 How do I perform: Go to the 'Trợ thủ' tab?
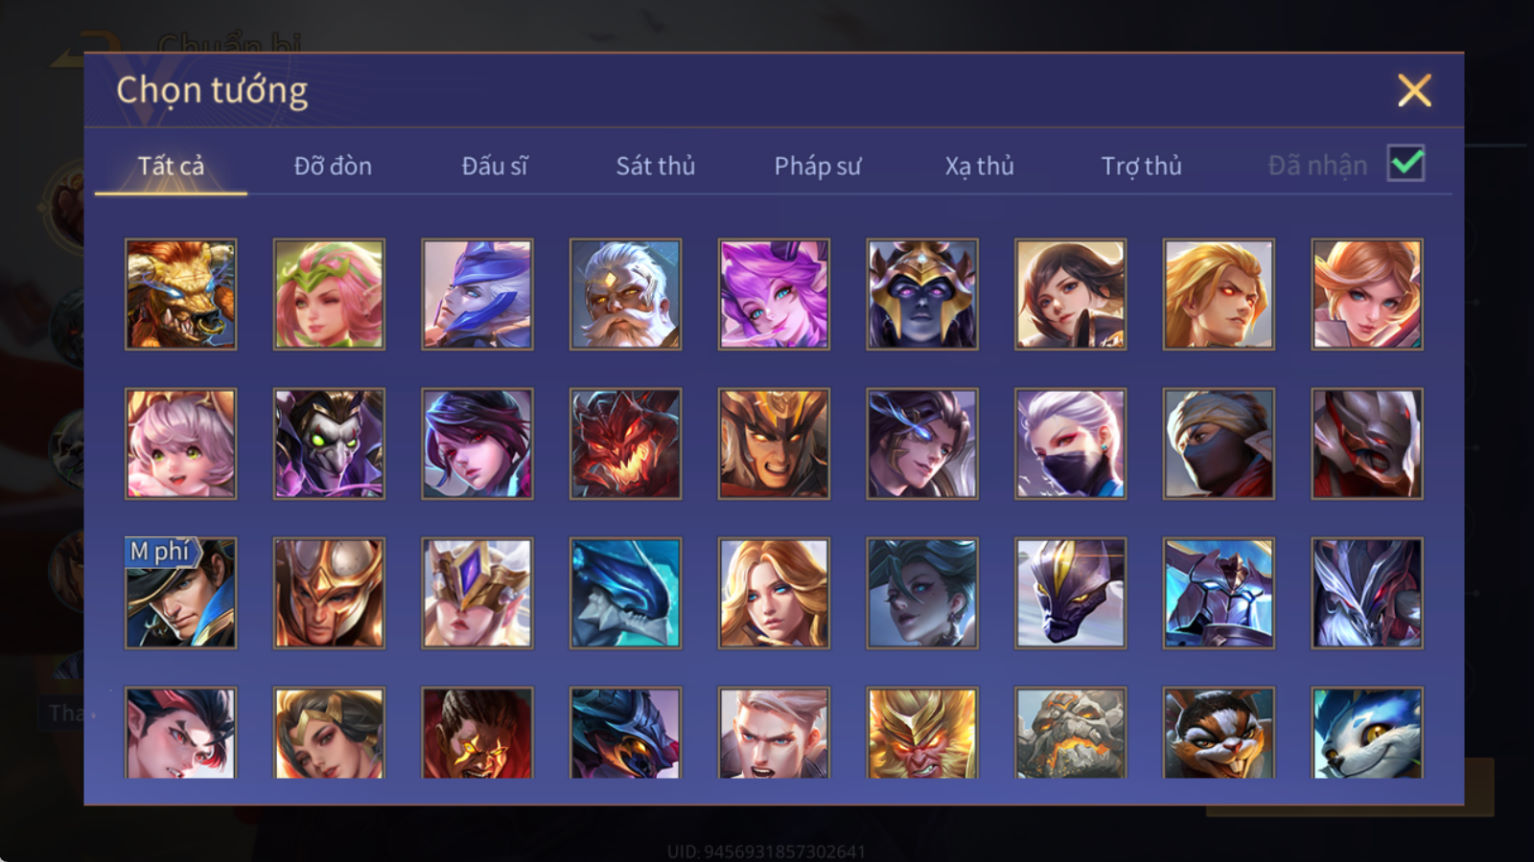[1141, 166]
